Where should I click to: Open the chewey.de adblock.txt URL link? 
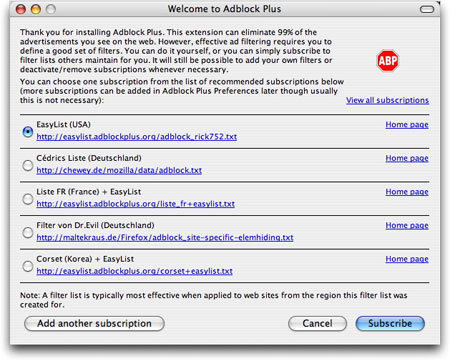pyautogui.click(x=119, y=170)
